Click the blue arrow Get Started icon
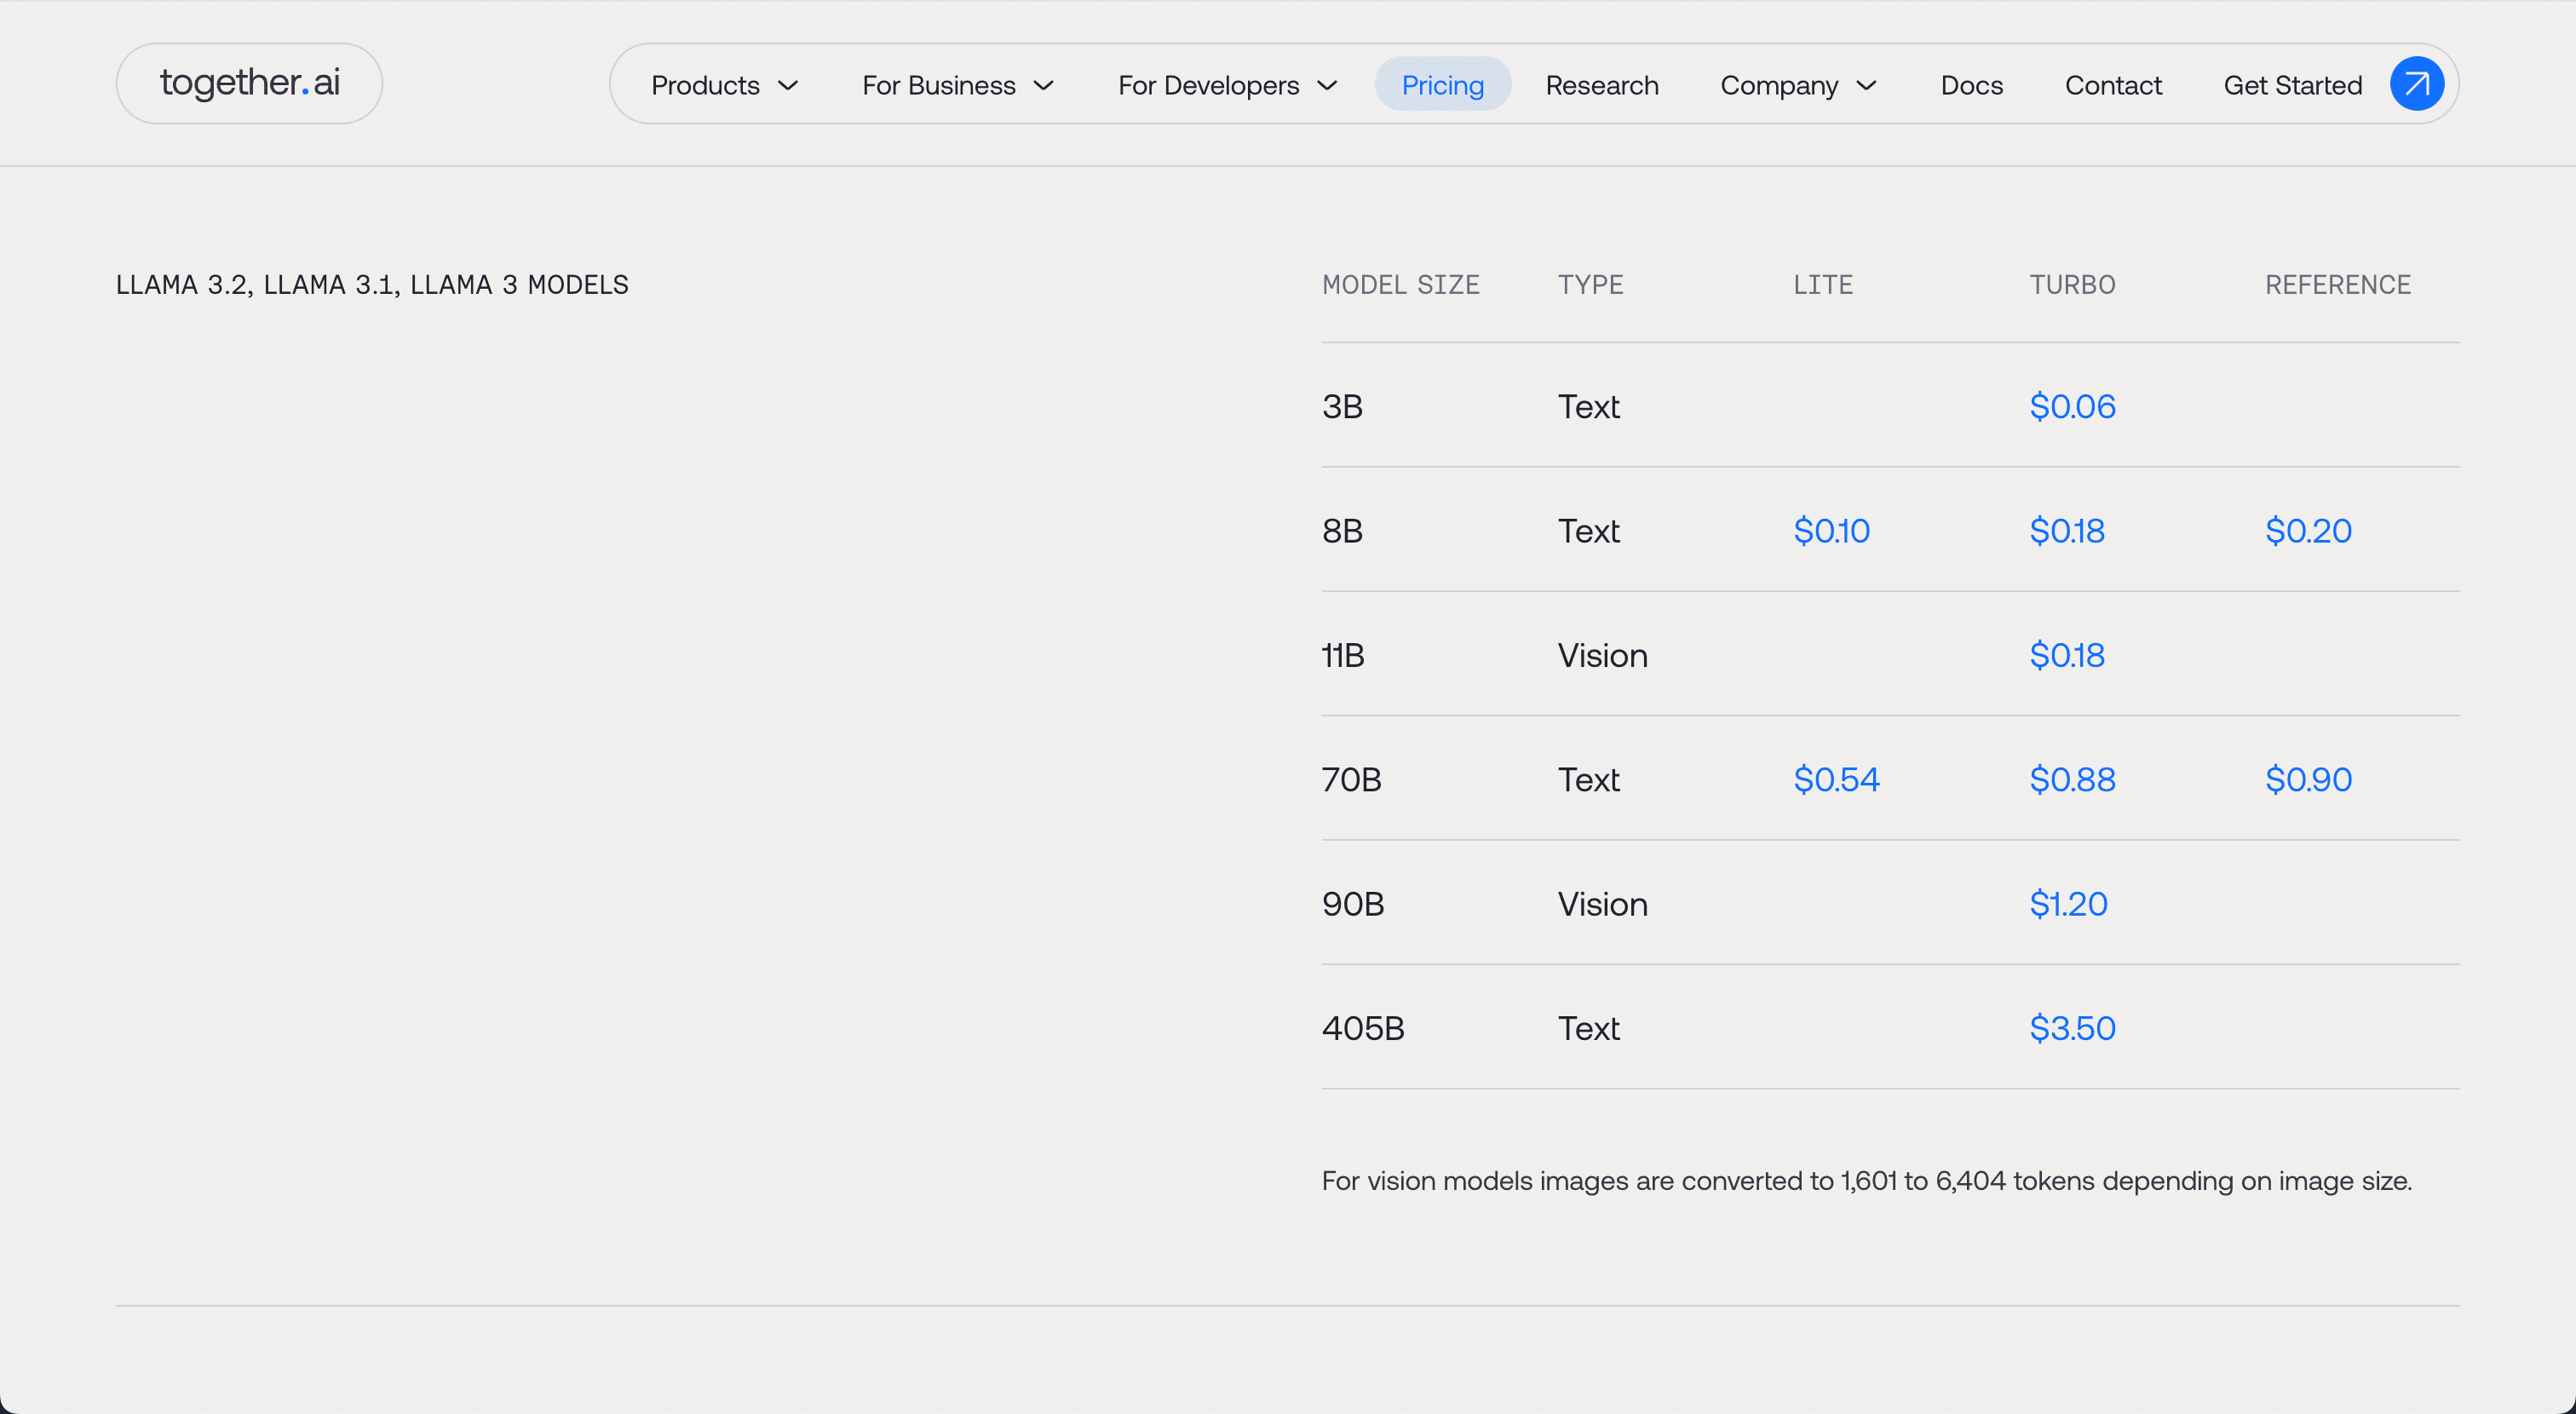2576x1414 pixels. pos(2416,84)
